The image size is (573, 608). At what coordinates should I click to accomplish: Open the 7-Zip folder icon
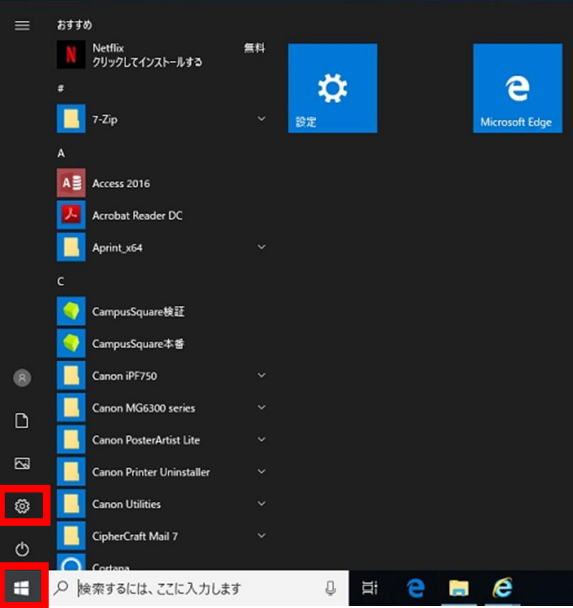click(x=71, y=118)
